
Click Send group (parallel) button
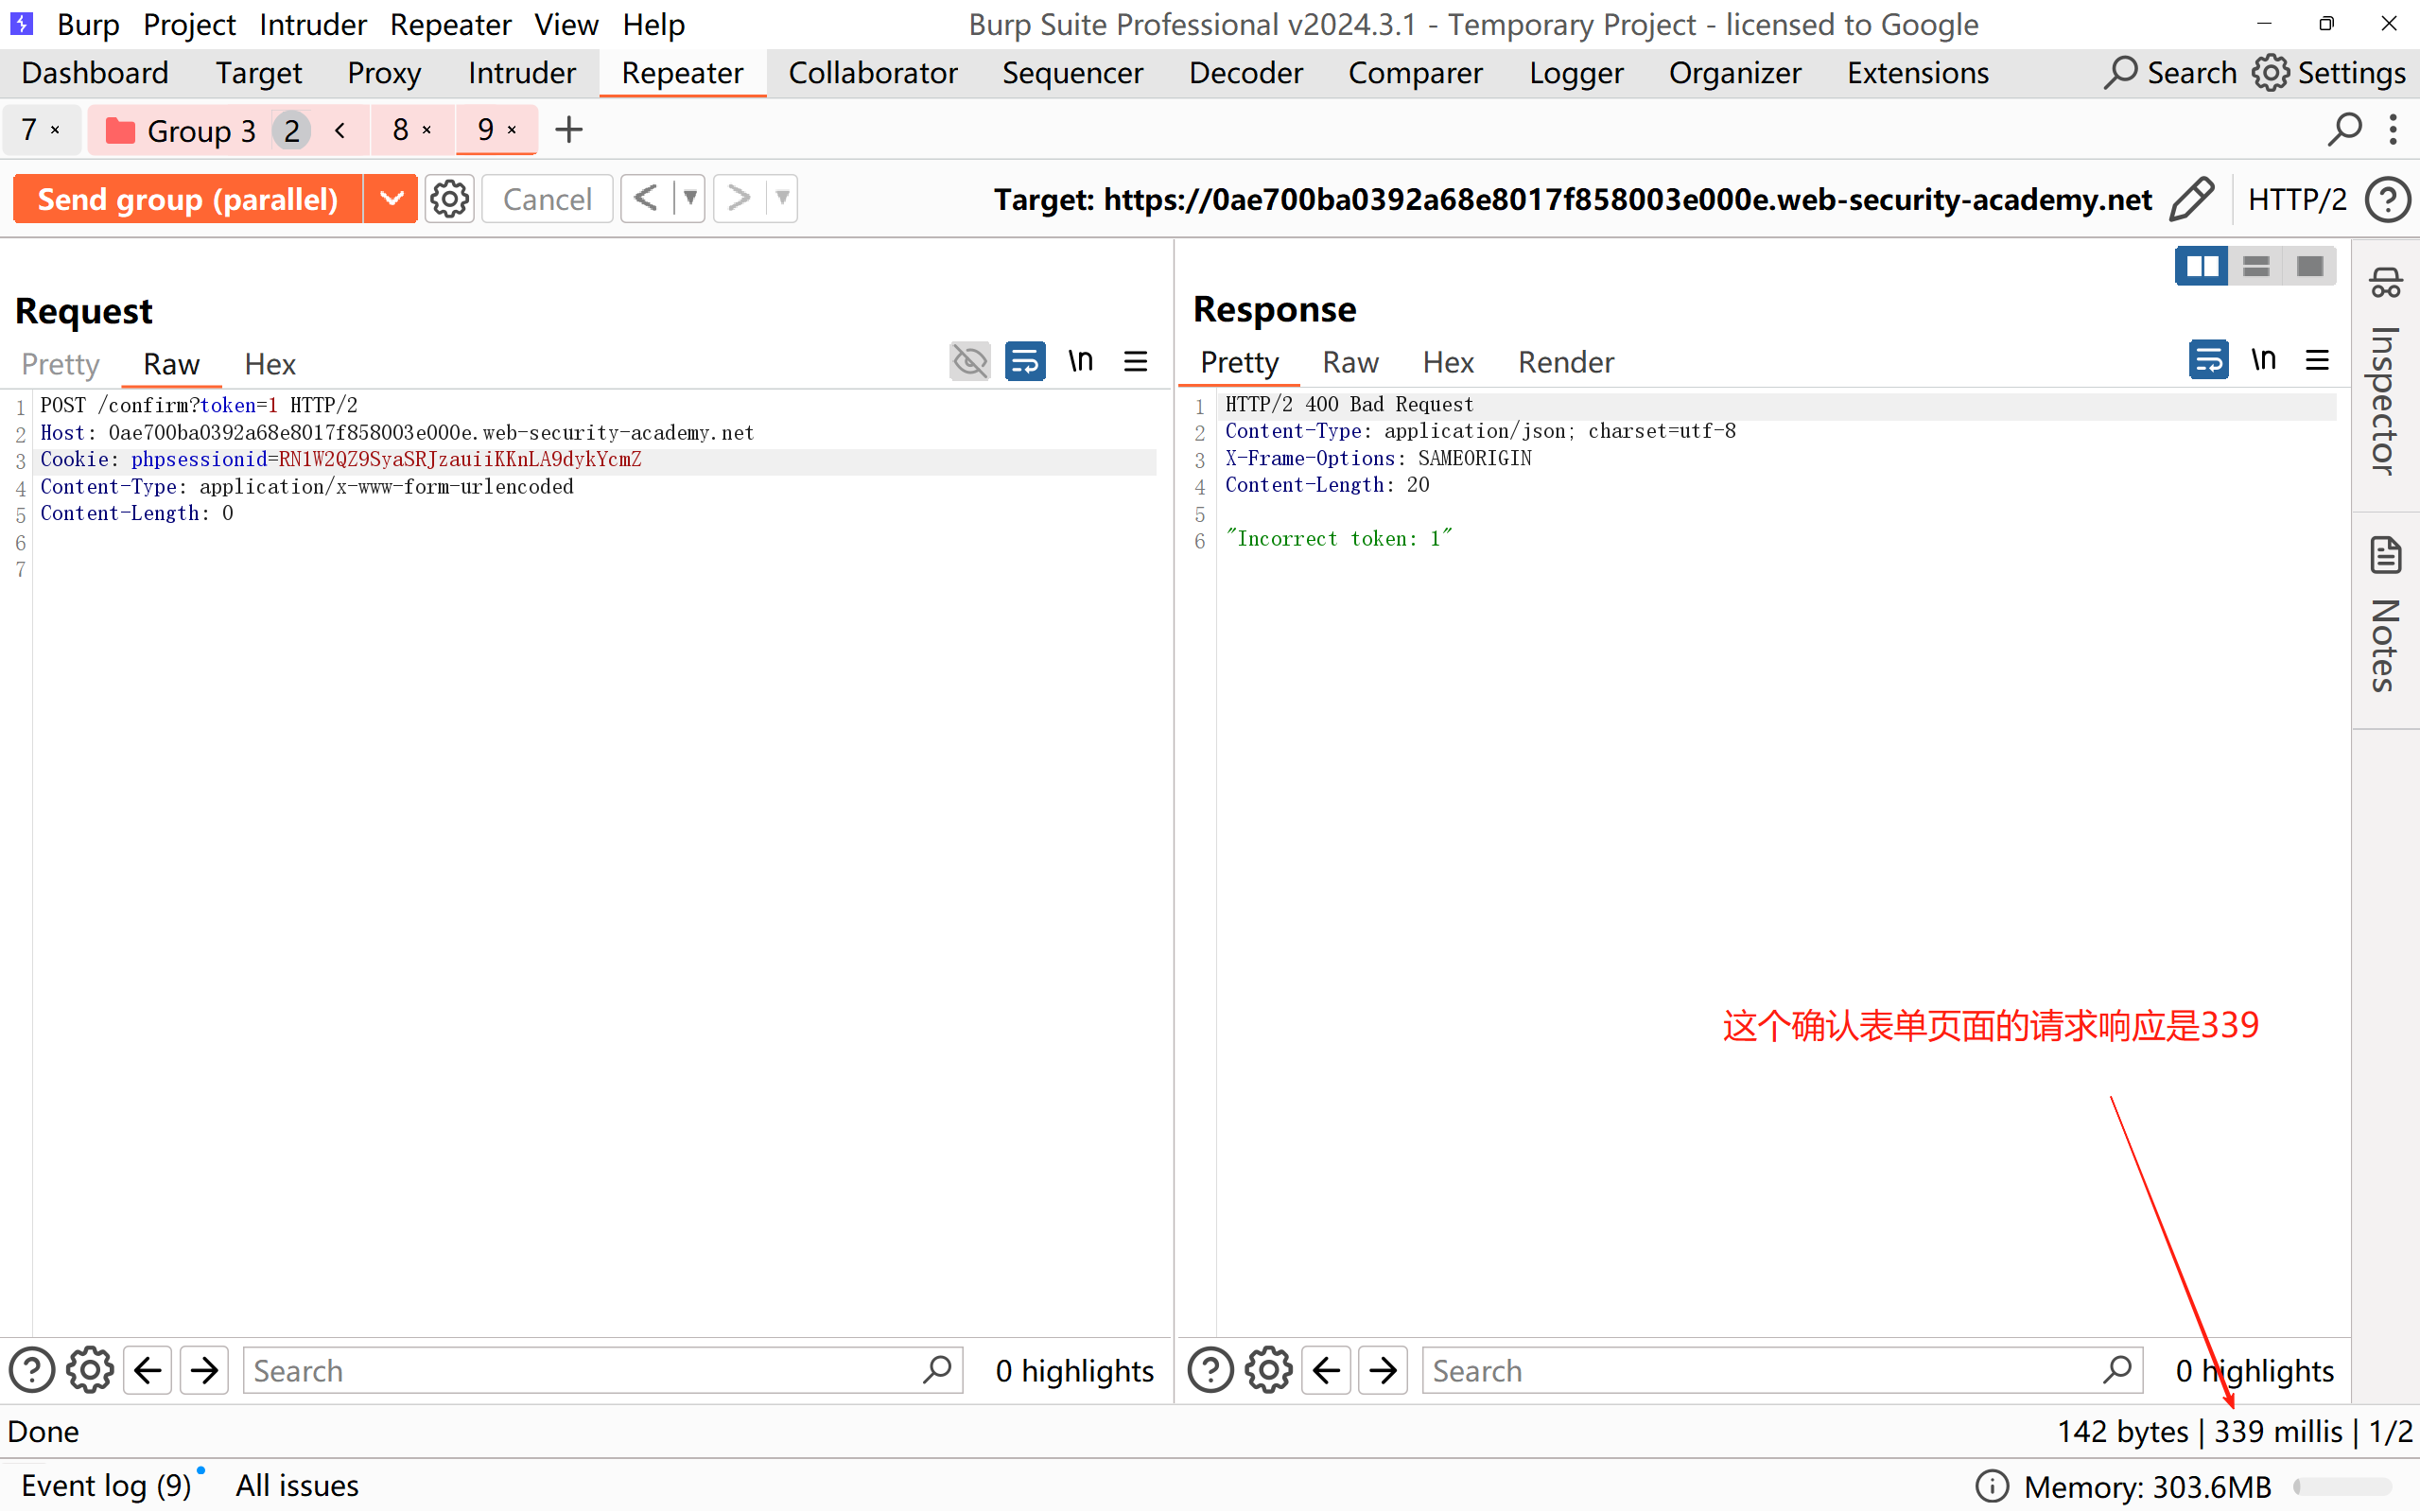(x=188, y=198)
